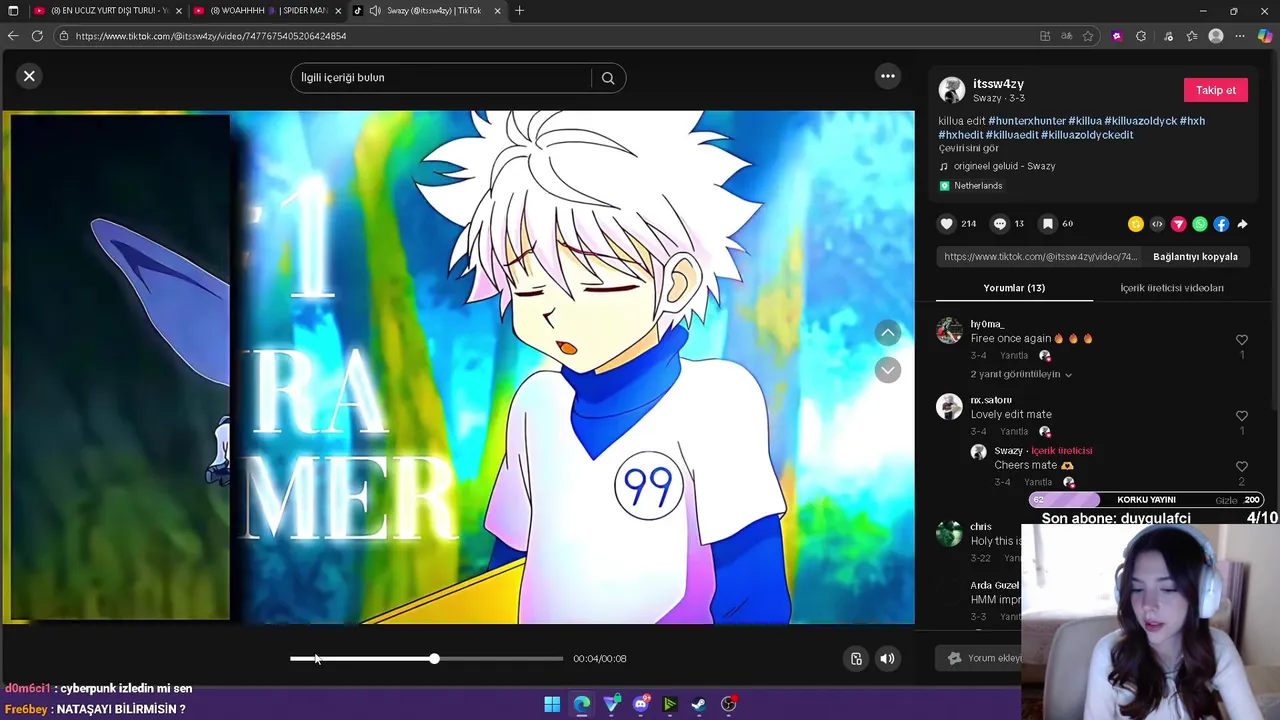The width and height of the screenshot is (1280, 720).
Task: Bookmark the video with save icon
Action: pyautogui.click(x=1047, y=224)
